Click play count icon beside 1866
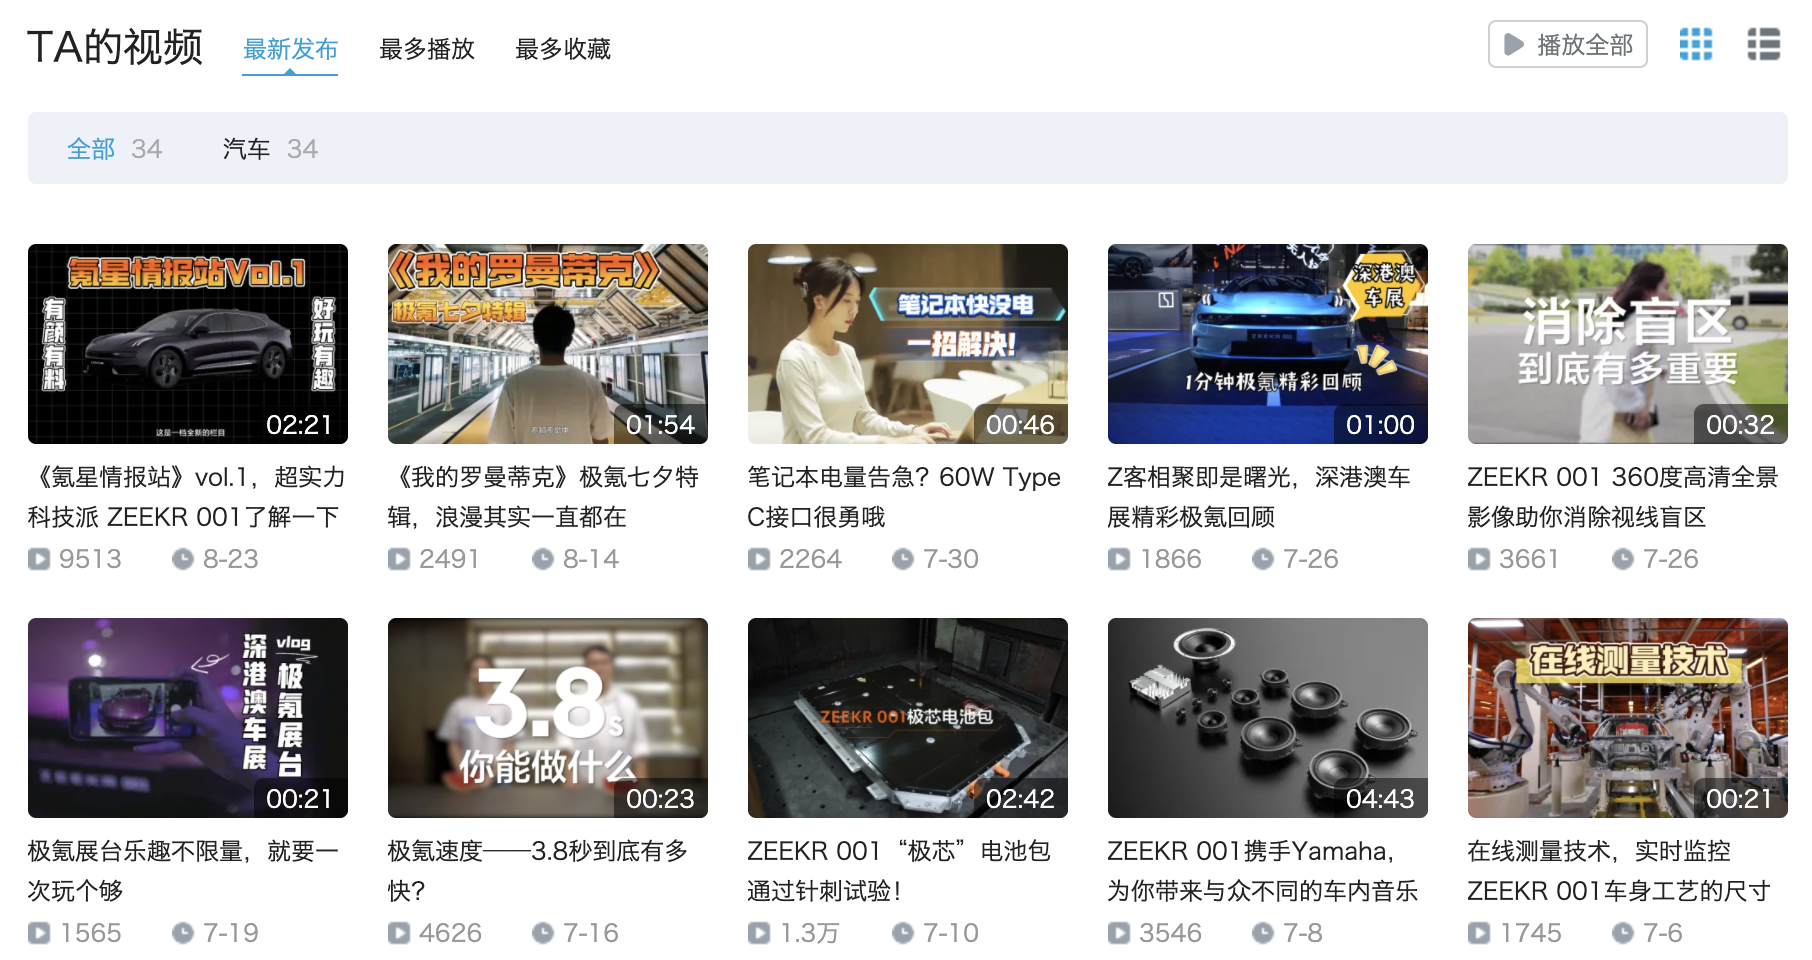The width and height of the screenshot is (1812, 960). coord(1119,559)
